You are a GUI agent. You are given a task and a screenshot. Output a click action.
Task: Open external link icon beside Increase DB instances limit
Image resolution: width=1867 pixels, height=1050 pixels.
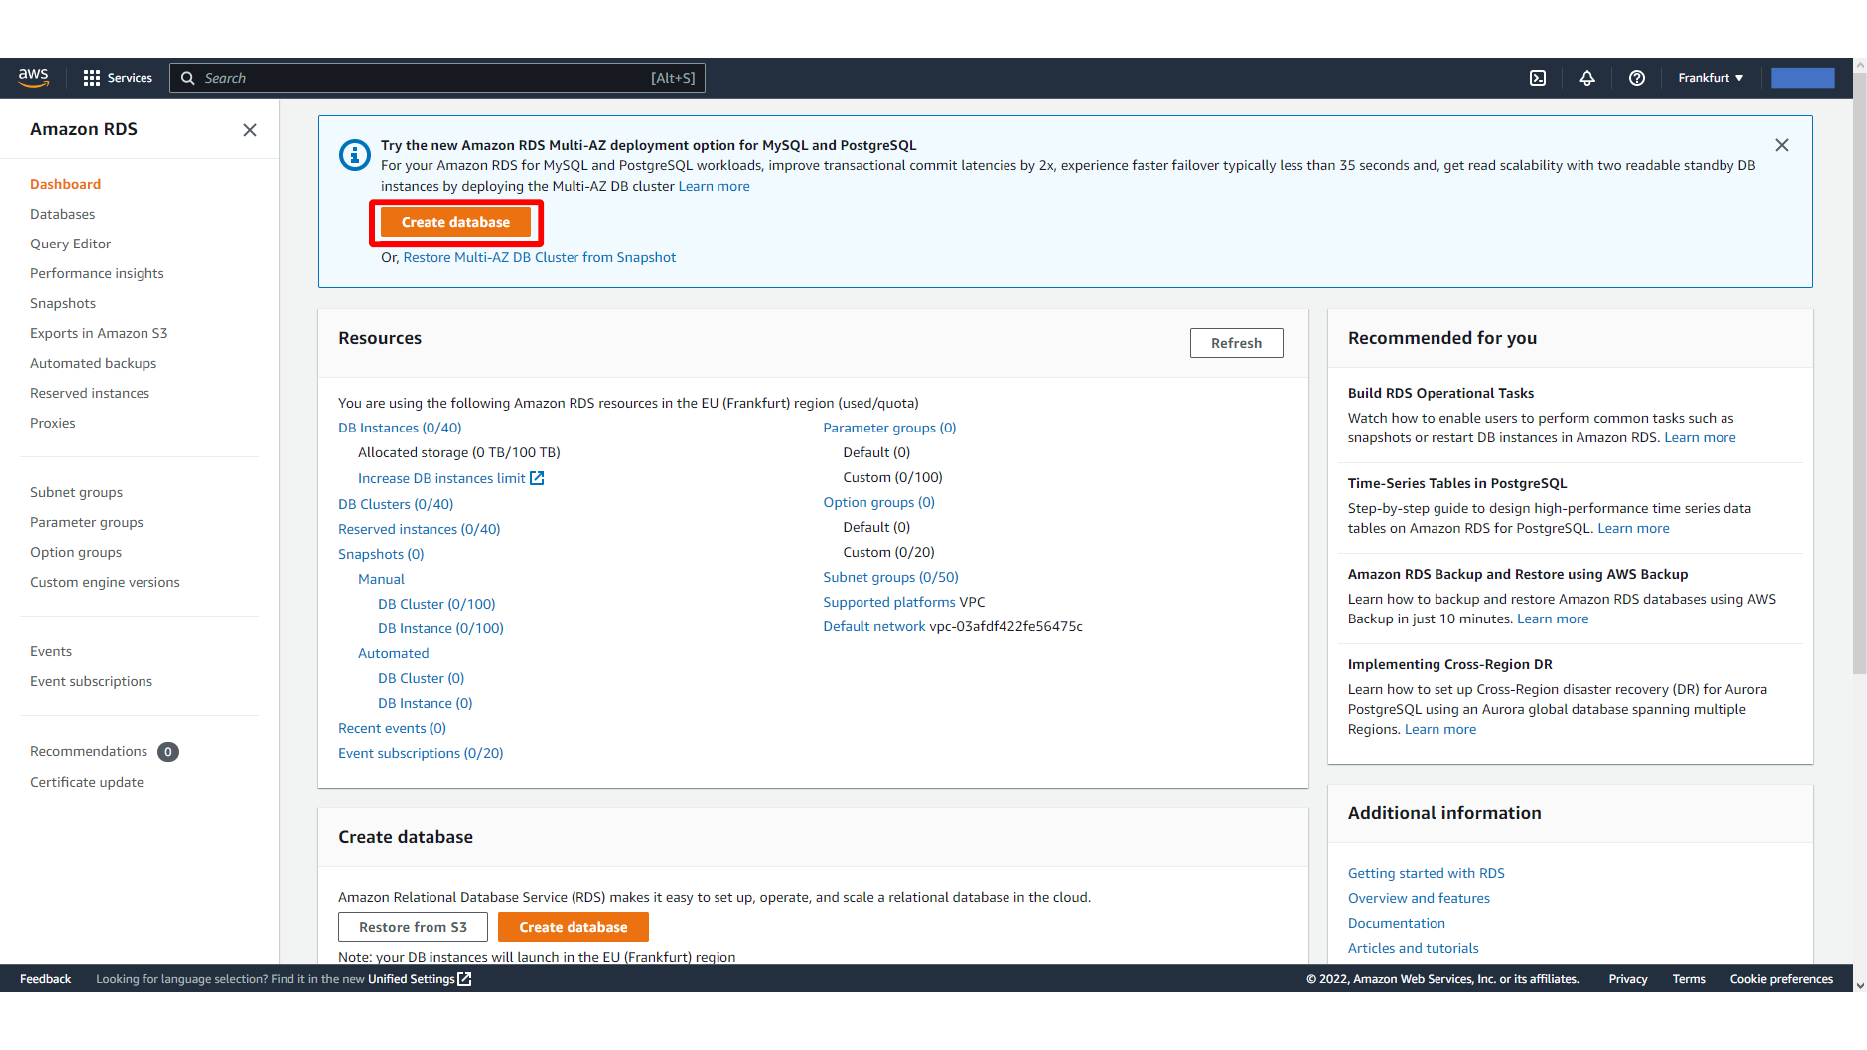coord(537,478)
